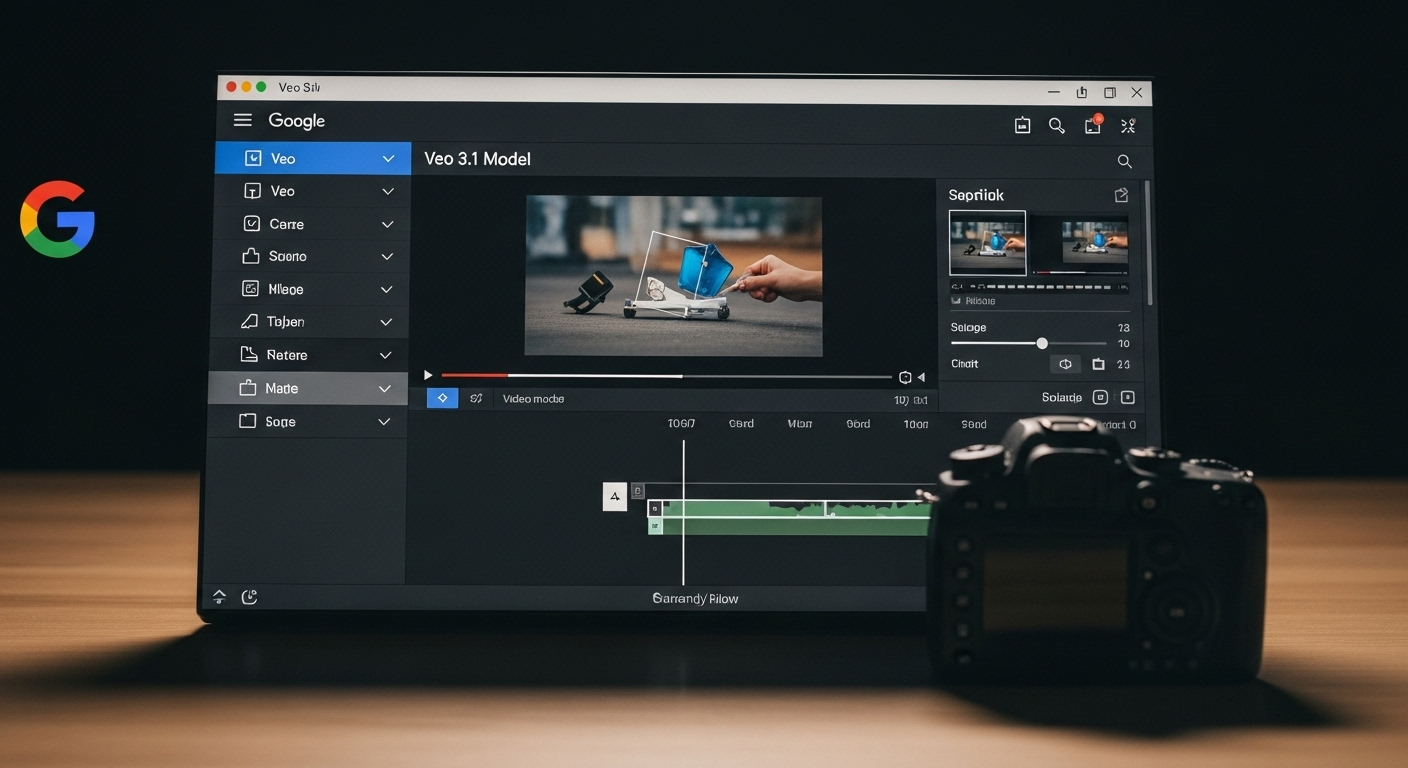Click the search icon beside Veo 3.1 Model
This screenshot has height=768, width=1408.
1124,161
